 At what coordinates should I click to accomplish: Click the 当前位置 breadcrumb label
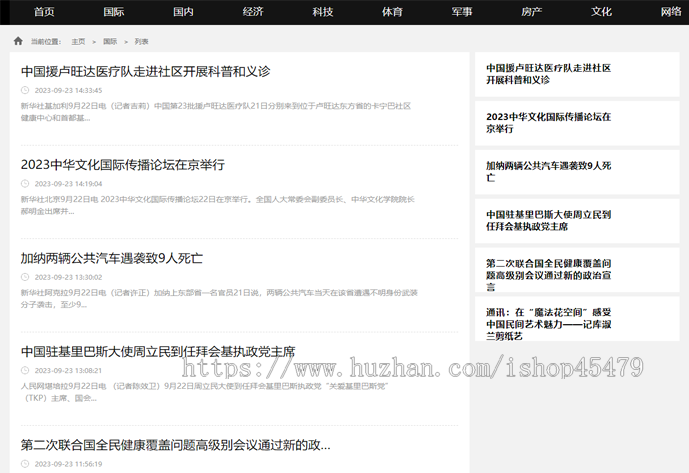click(x=46, y=41)
